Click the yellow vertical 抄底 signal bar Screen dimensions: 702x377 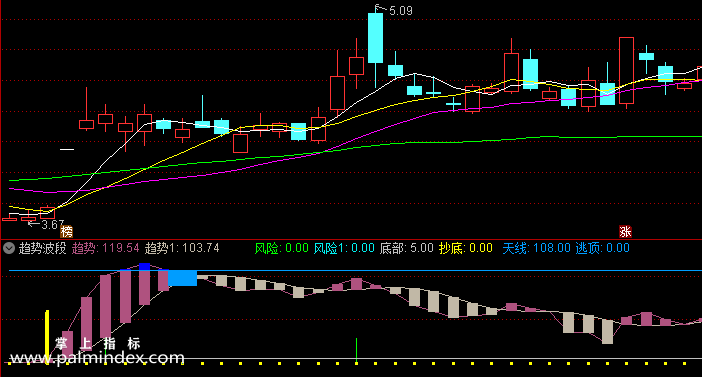(x=47, y=337)
